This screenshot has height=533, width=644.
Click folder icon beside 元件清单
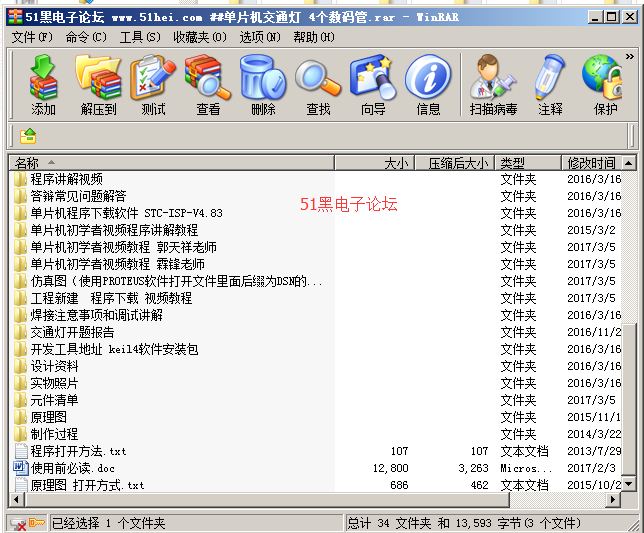[20, 400]
